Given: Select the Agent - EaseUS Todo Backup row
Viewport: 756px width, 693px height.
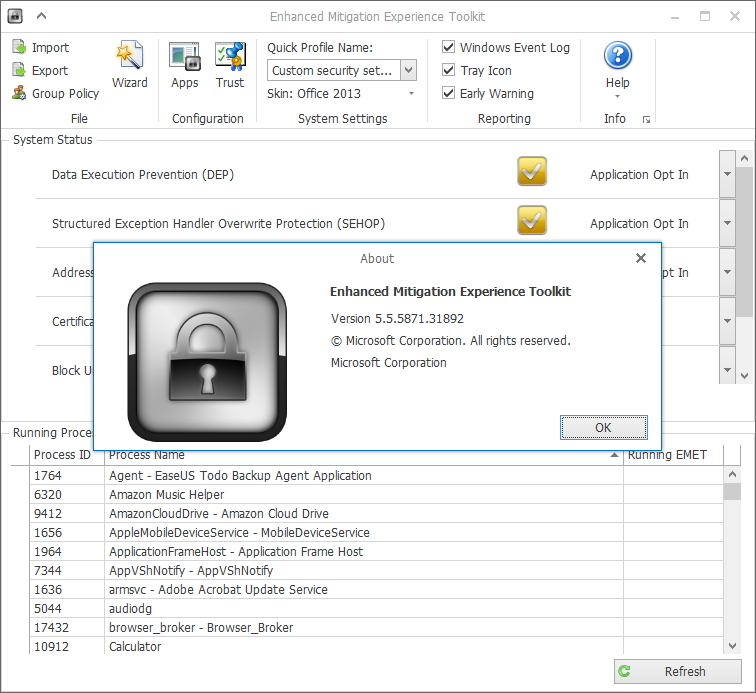Looking at the screenshot, I should [376, 476].
